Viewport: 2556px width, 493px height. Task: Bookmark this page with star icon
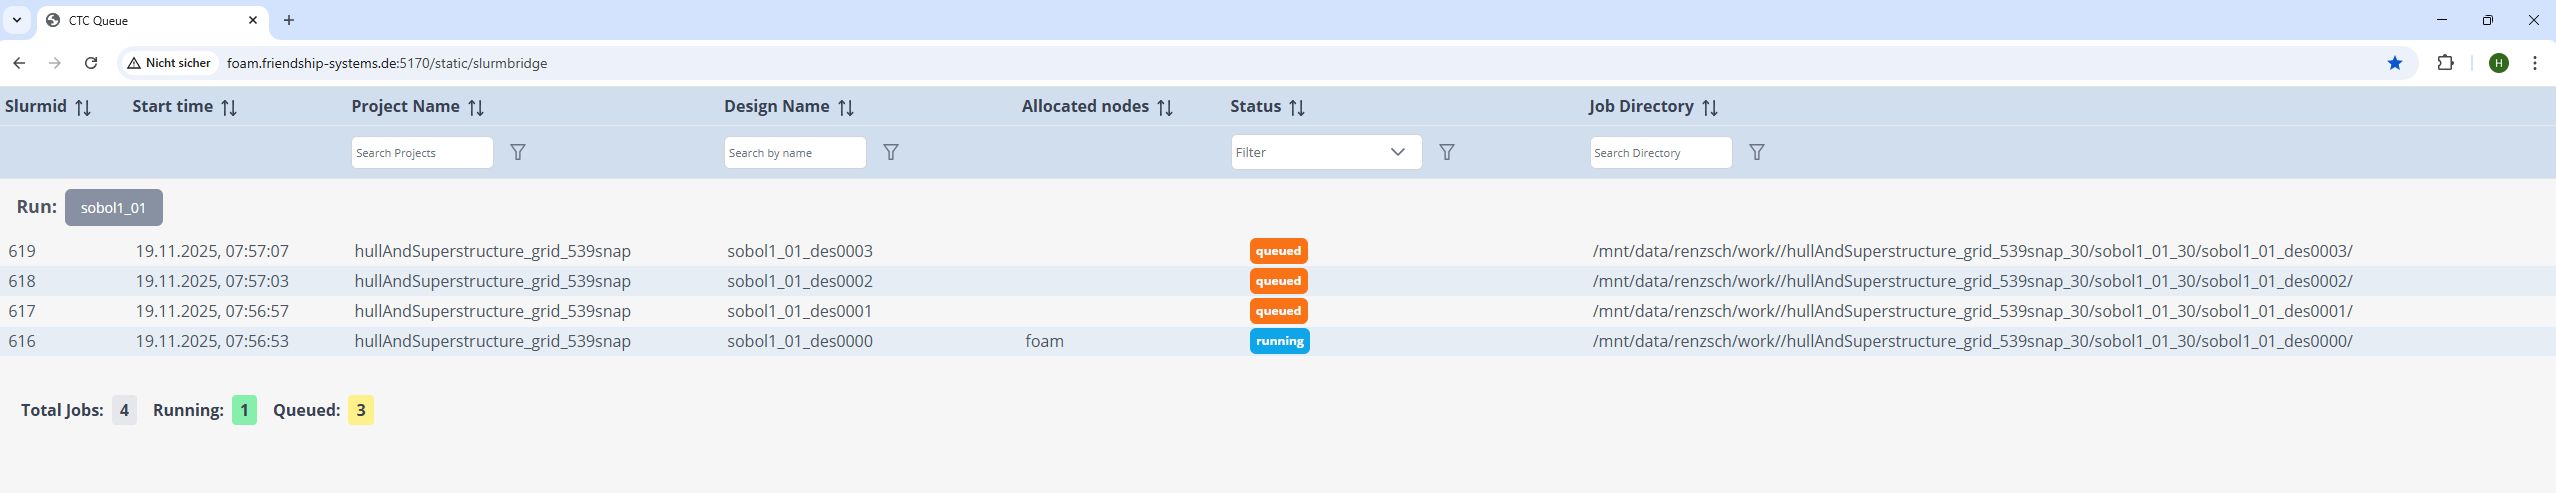[x=2394, y=63]
